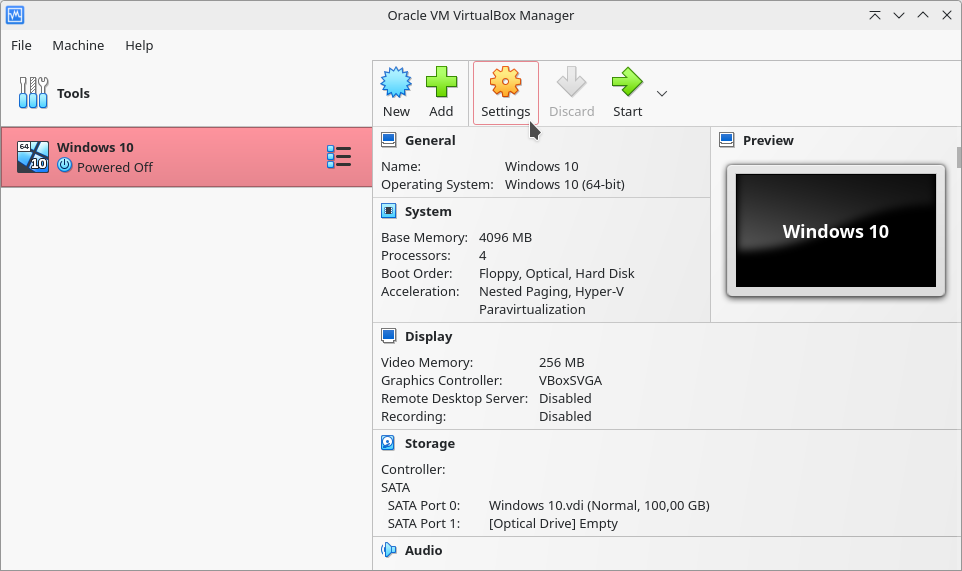Open the Display section header link

click(x=428, y=337)
